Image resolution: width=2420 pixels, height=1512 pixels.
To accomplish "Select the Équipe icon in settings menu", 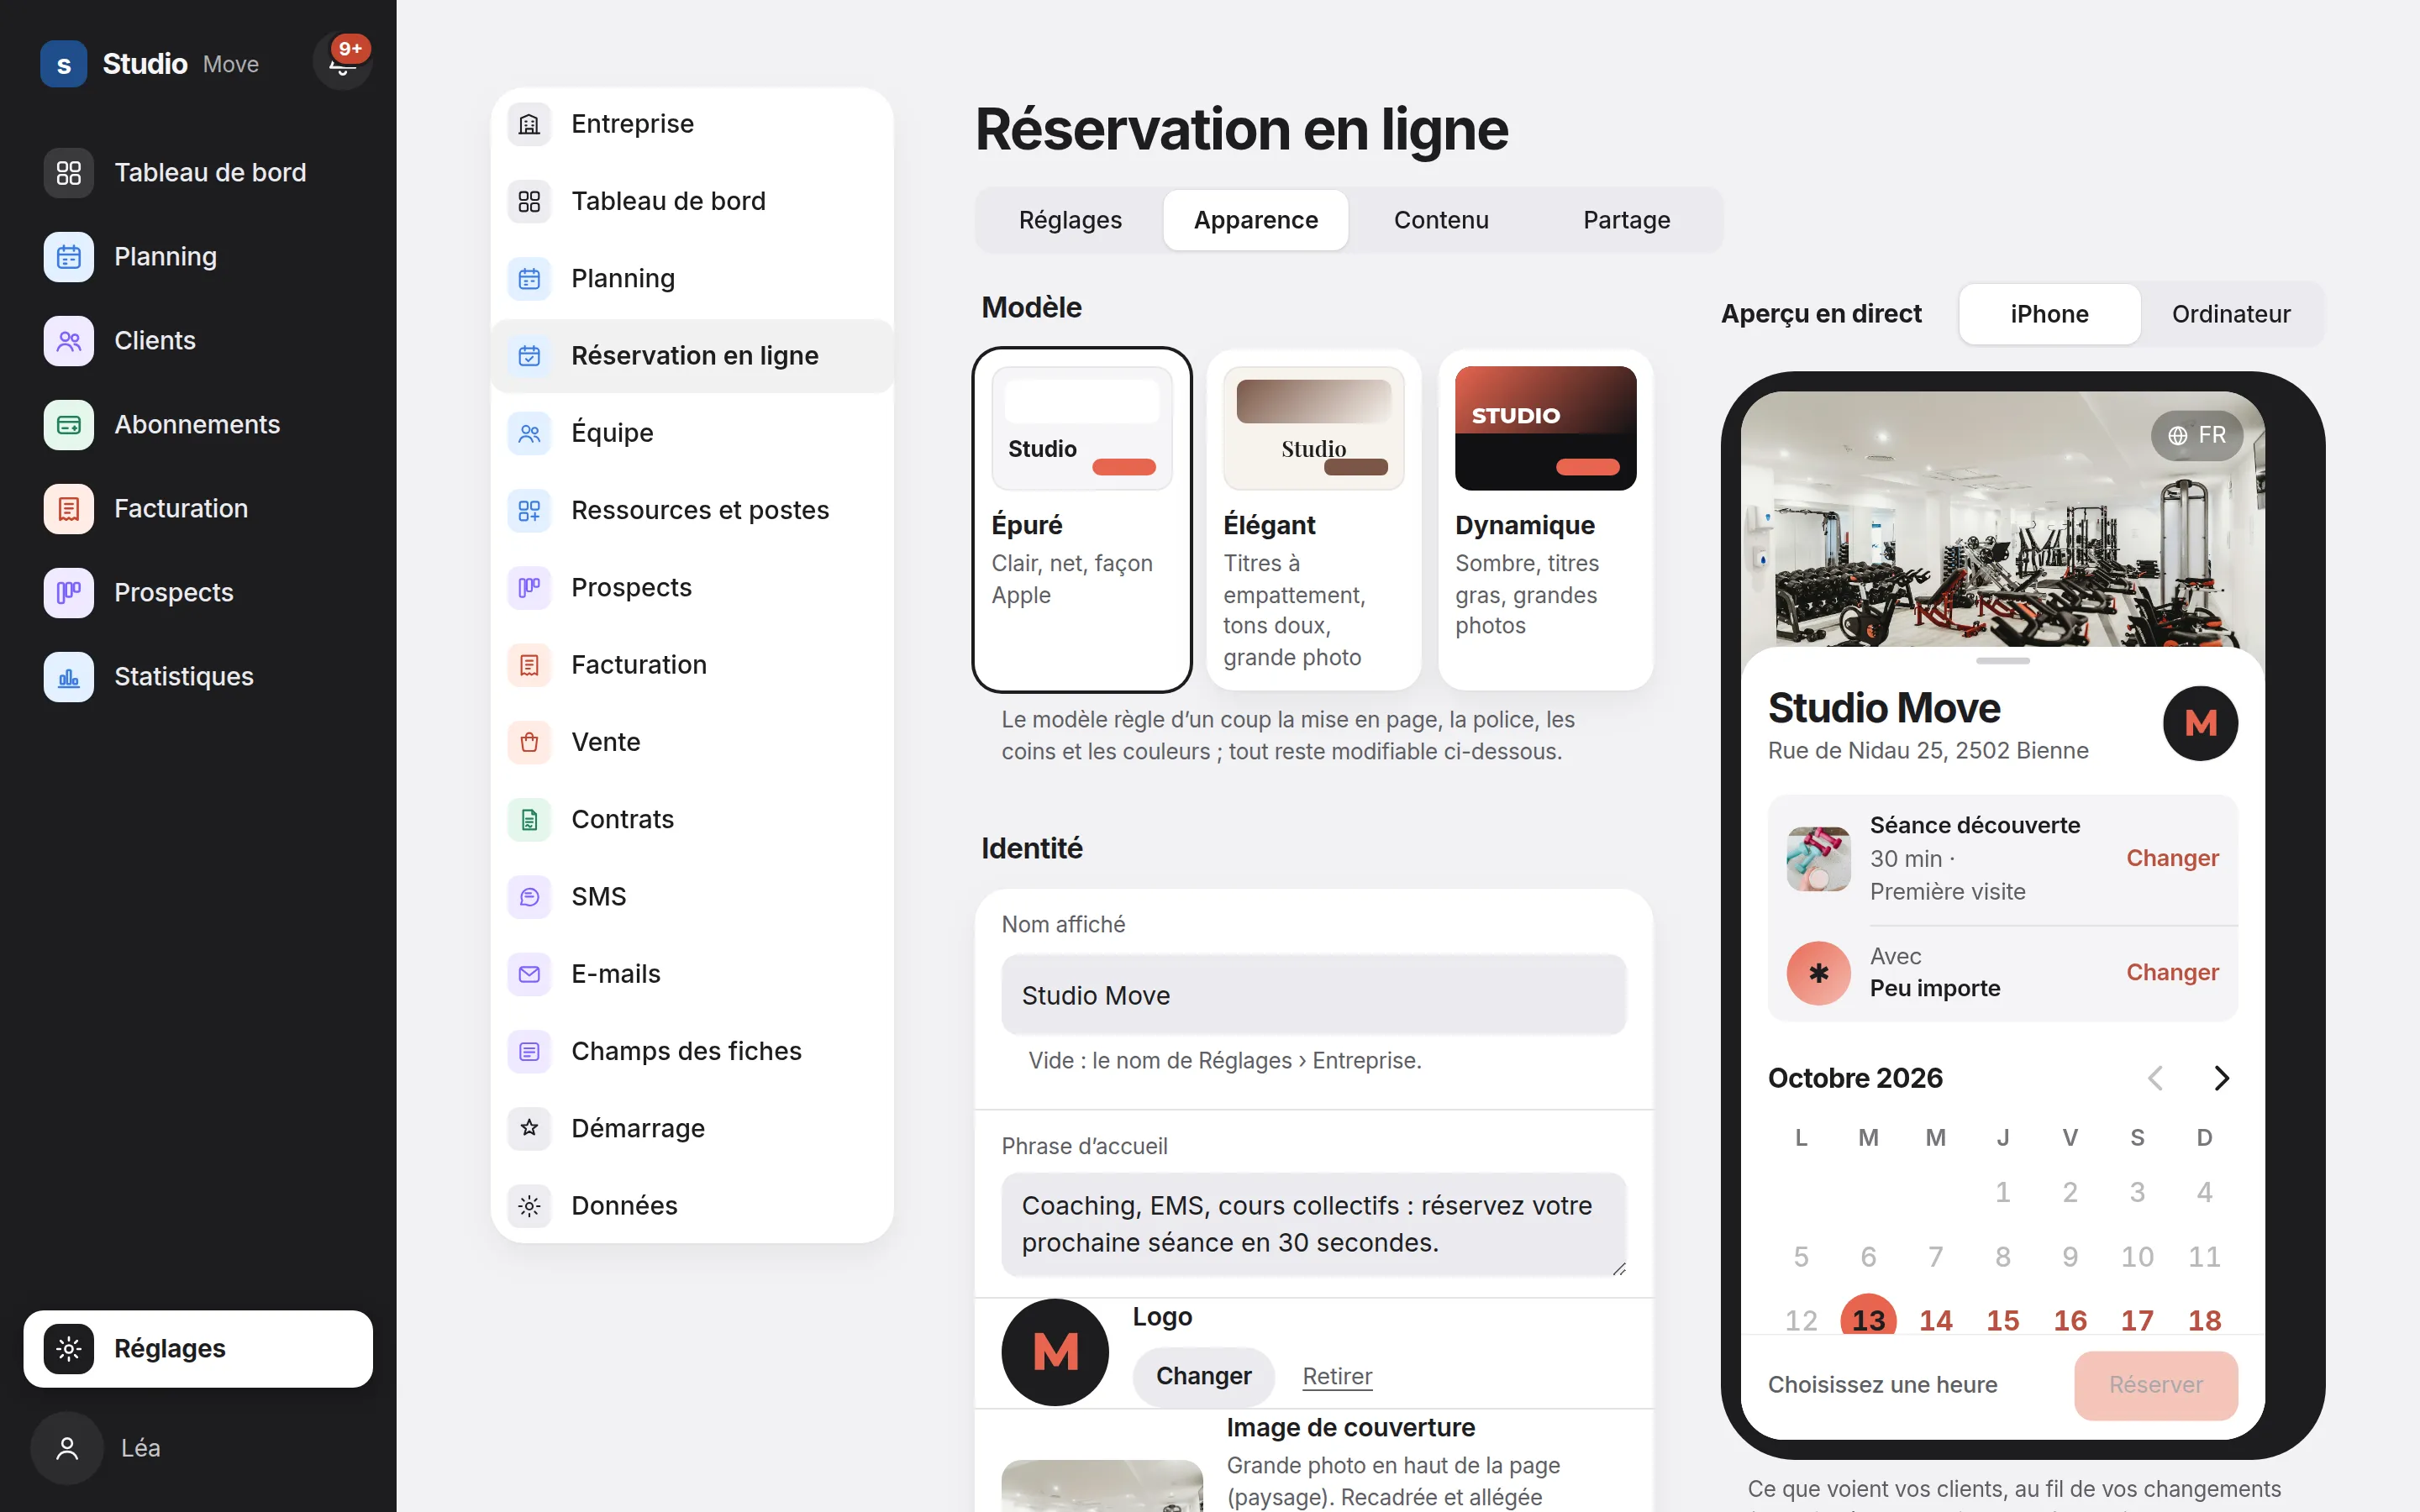I will [x=529, y=433].
